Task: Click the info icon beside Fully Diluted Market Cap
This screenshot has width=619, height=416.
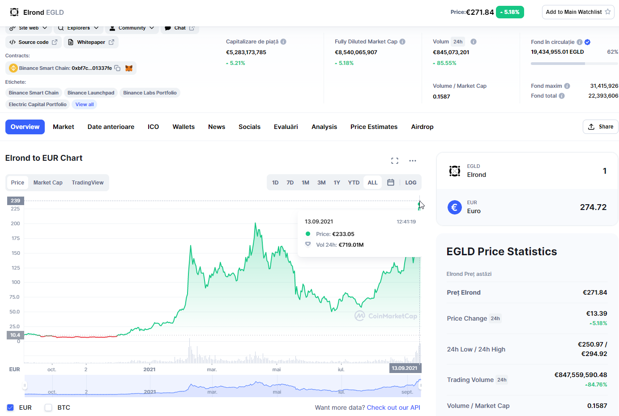Action: 402,41
